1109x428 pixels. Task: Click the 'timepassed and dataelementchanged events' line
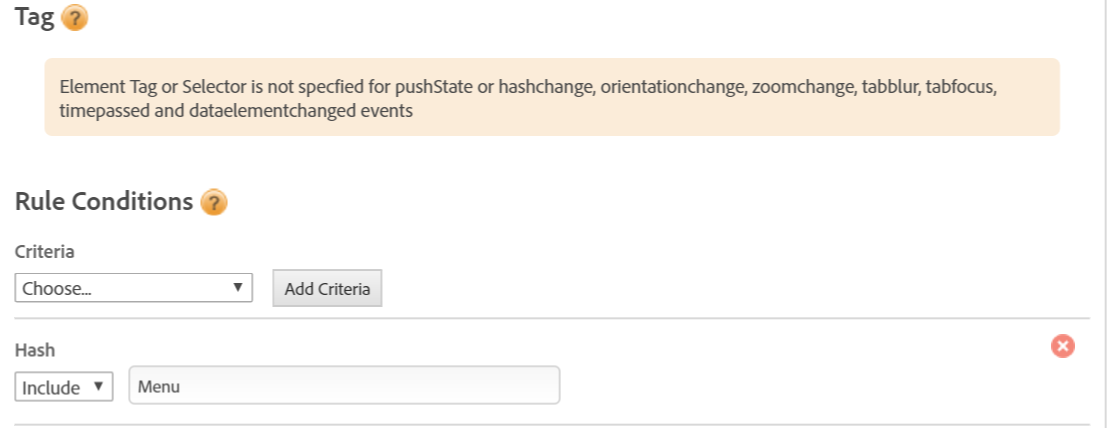pyautogui.click(x=237, y=111)
